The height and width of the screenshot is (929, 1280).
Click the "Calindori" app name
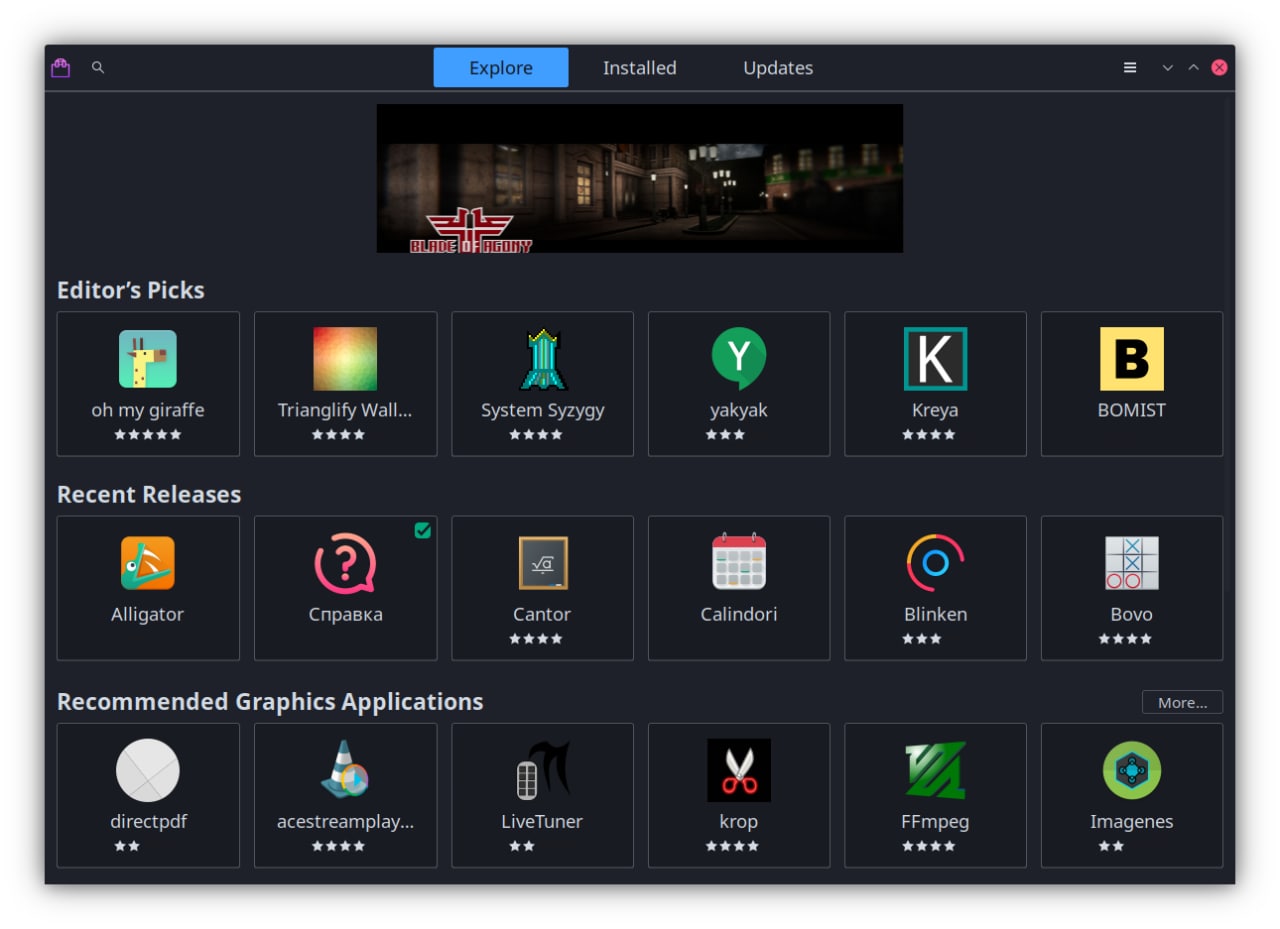(x=739, y=614)
